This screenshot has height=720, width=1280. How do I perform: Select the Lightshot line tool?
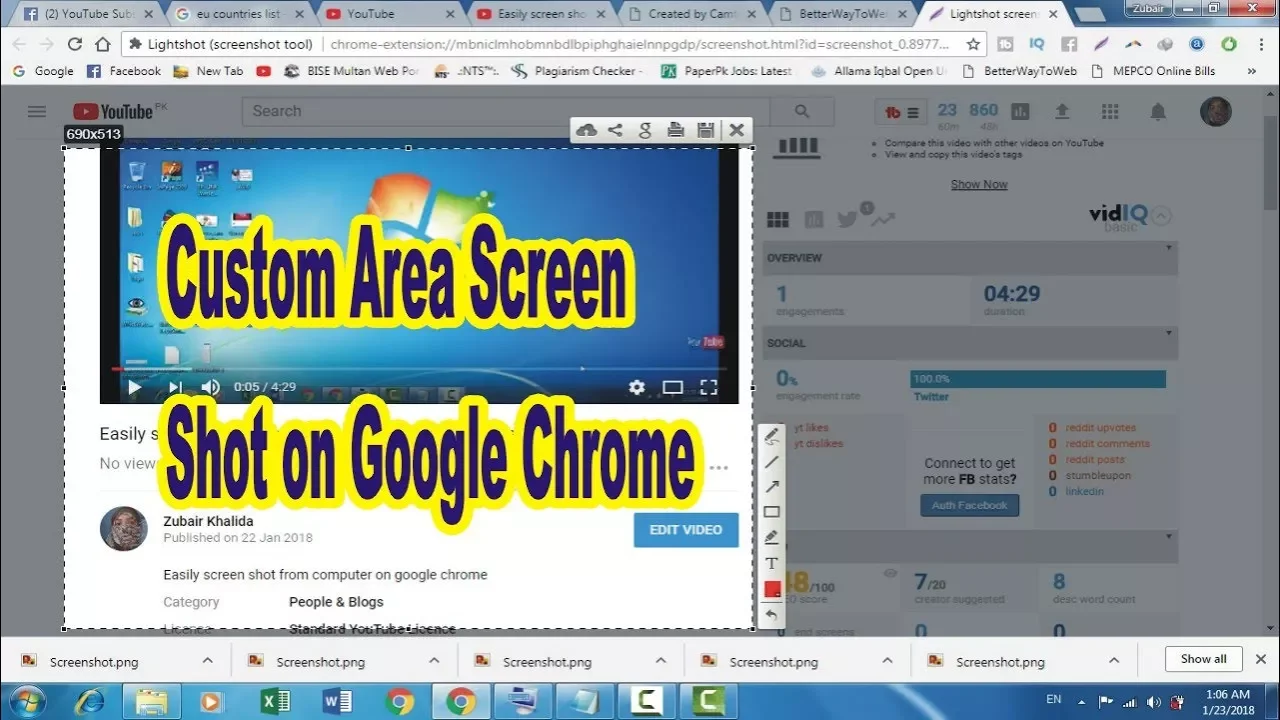point(772,462)
